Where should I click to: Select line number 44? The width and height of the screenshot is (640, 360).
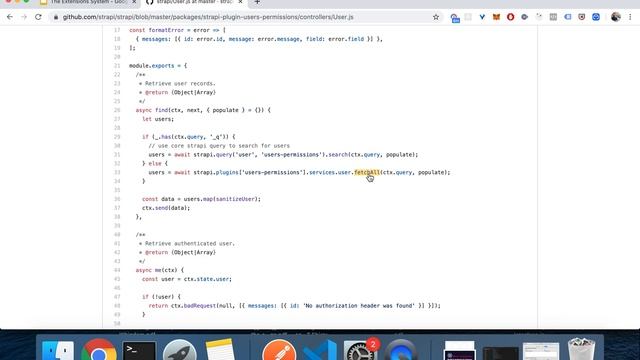point(117,270)
